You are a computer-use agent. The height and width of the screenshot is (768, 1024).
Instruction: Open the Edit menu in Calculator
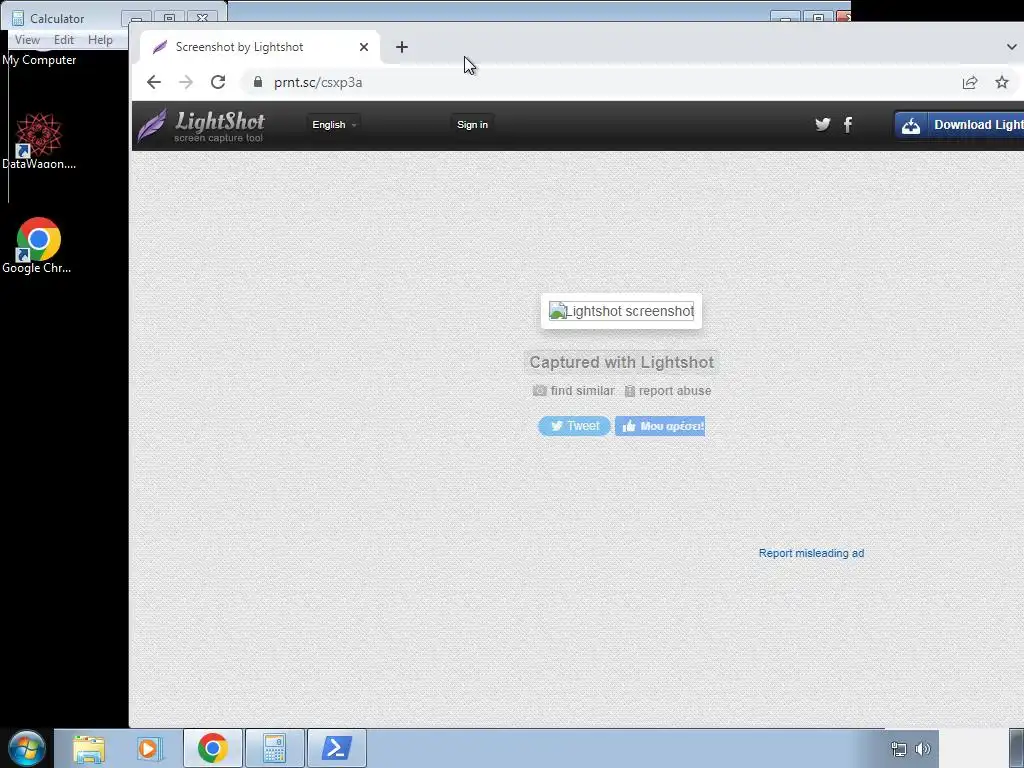pos(64,40)
